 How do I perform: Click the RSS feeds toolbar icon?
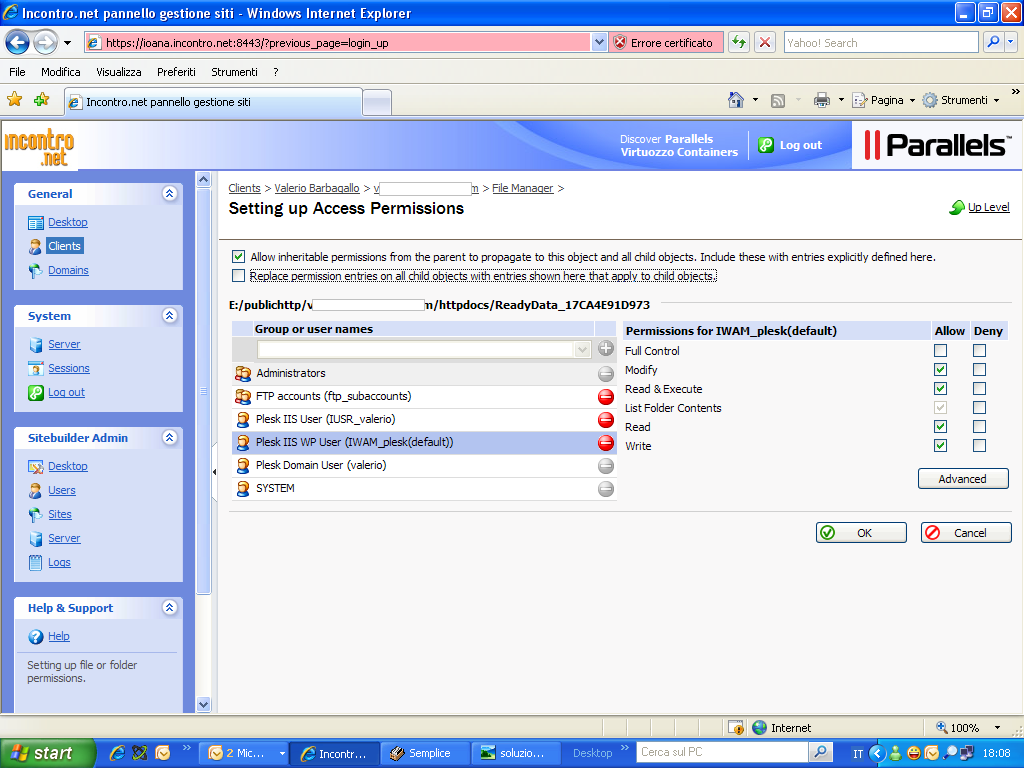click(778, 101)
